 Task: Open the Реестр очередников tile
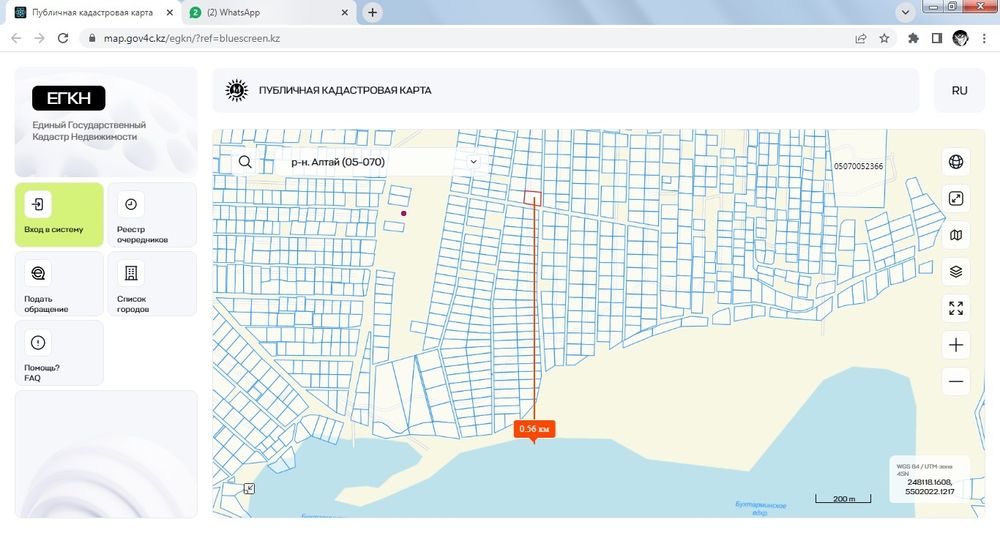pos(152,215)
